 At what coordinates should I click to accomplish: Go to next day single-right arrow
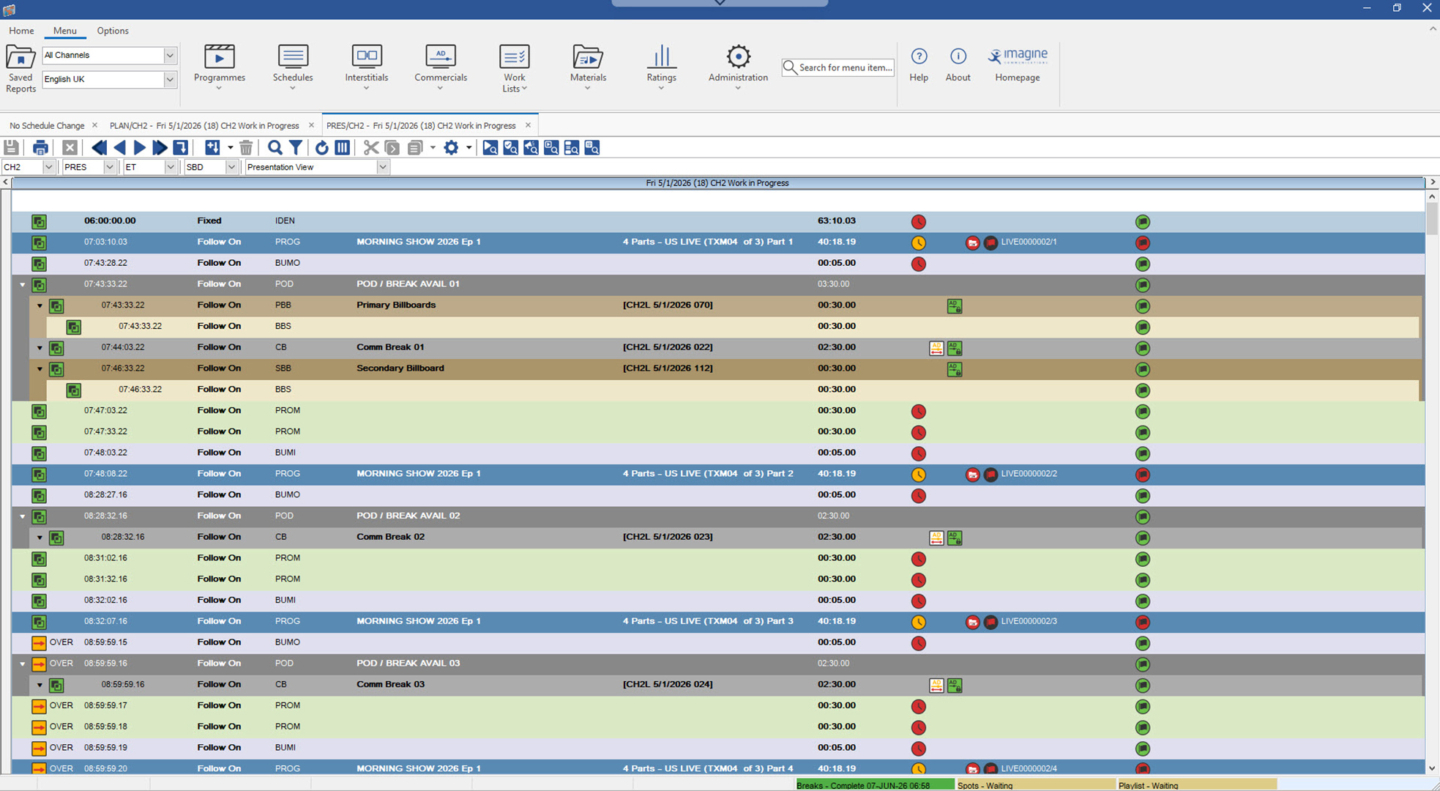(139, 147)
